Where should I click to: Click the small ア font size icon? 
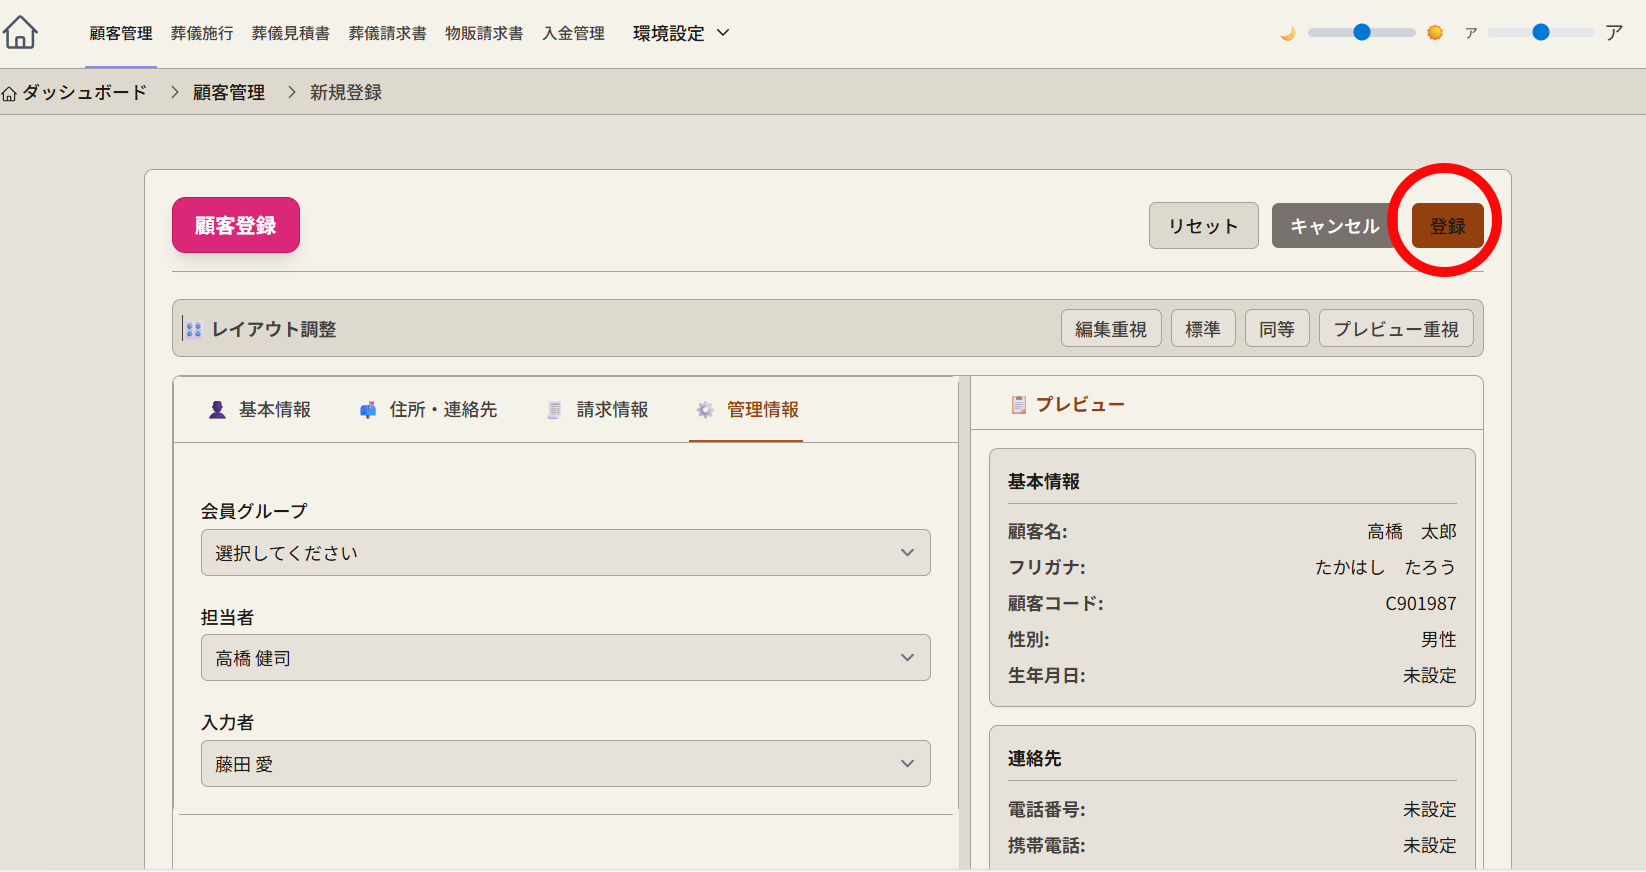point(1471,33)
